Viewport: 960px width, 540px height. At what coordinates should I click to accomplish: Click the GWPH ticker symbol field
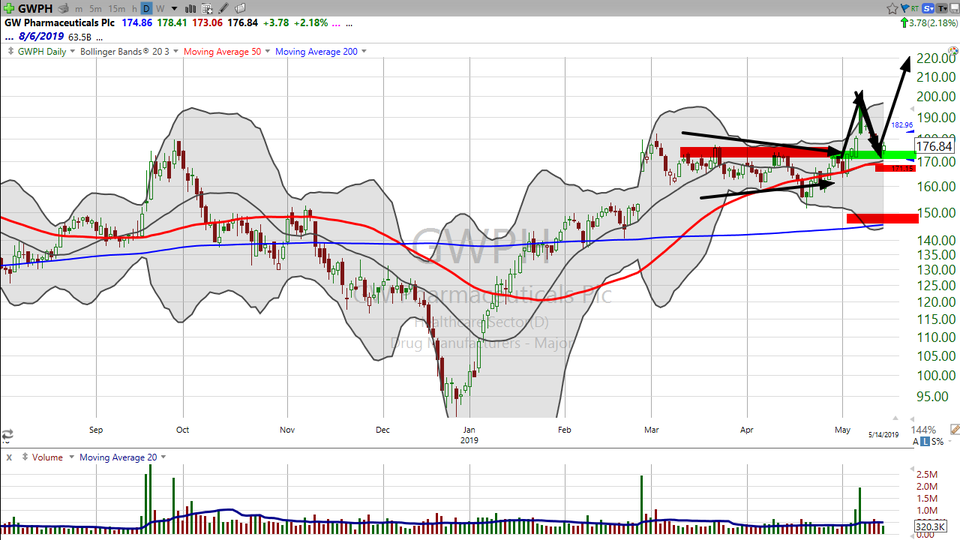36,9
